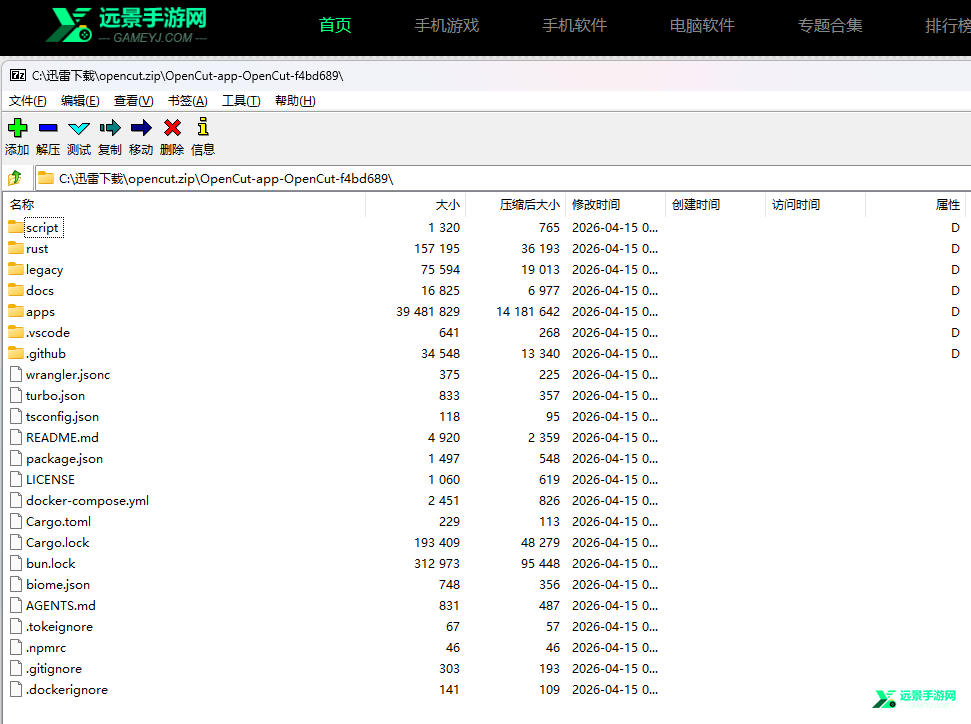Click size value 39 481 829 for apps
The height and width of the screenshot is (724, 971).
428,312
